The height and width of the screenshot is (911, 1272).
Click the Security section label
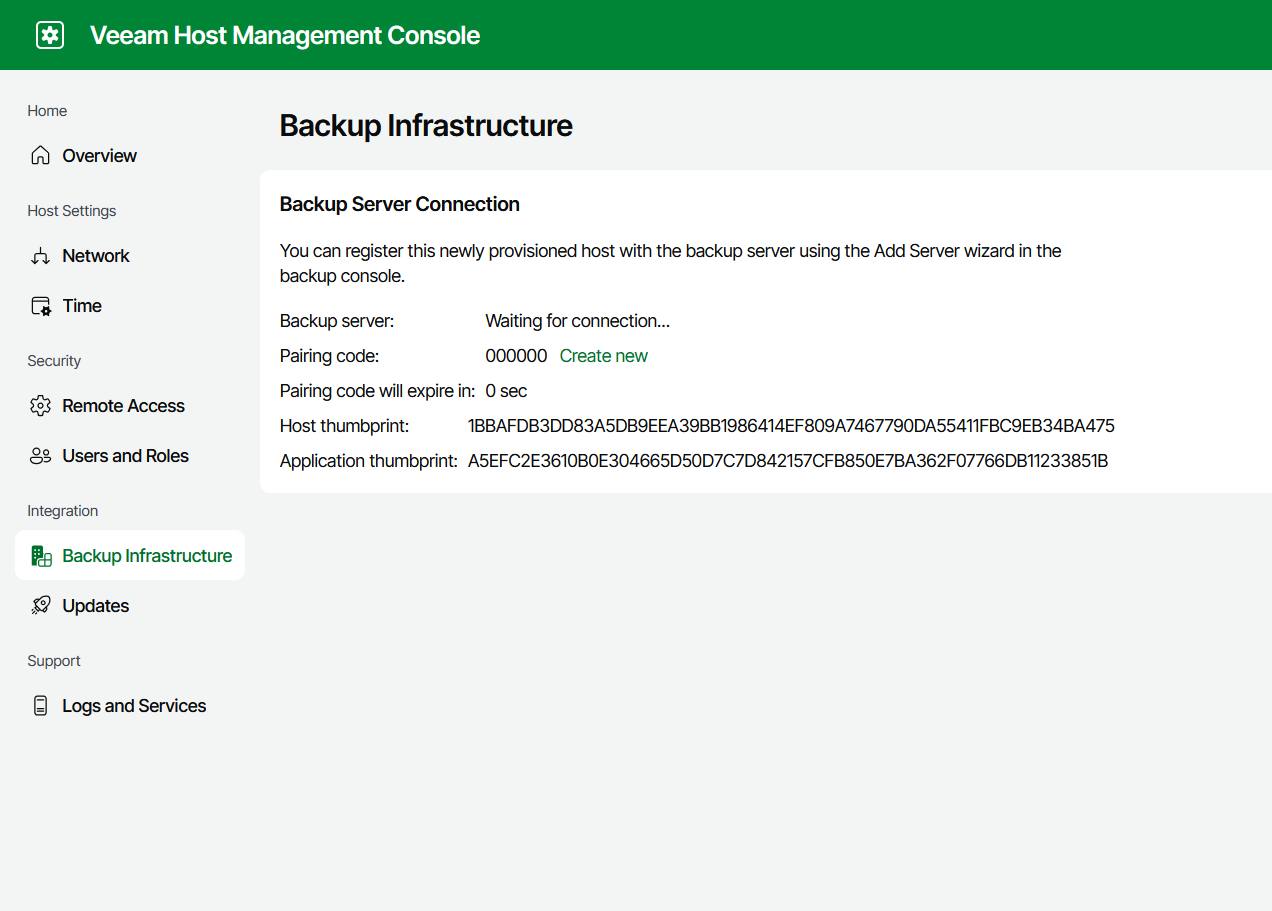pos(54,361)
